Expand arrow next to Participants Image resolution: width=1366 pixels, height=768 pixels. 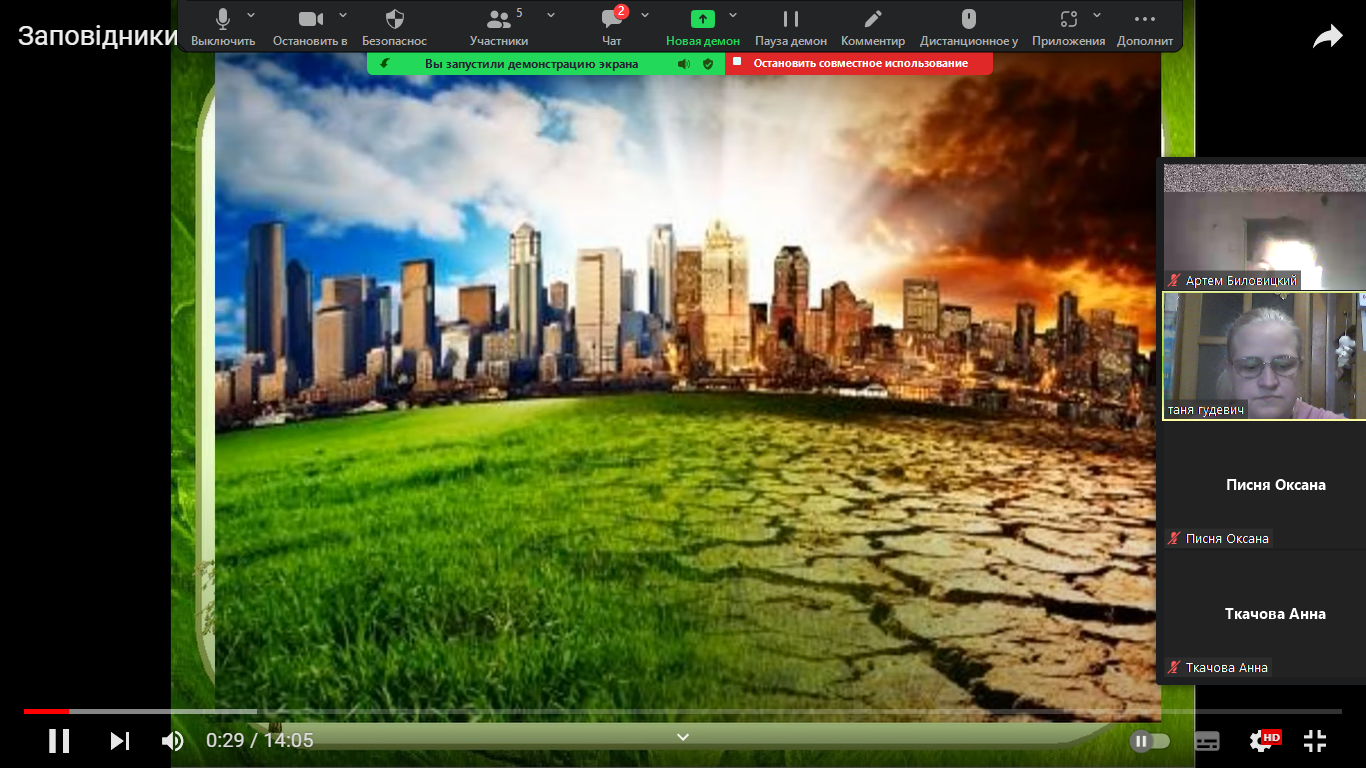(x=551, y=15)
